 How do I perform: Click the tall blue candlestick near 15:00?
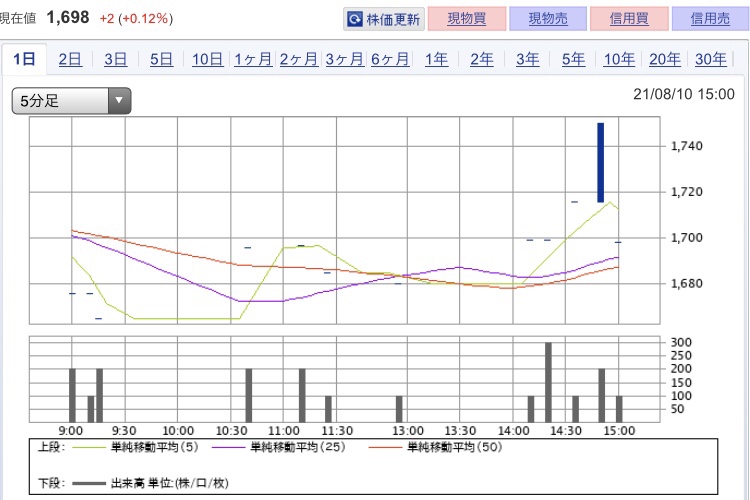pyautogui.click(x=600, y=163)
